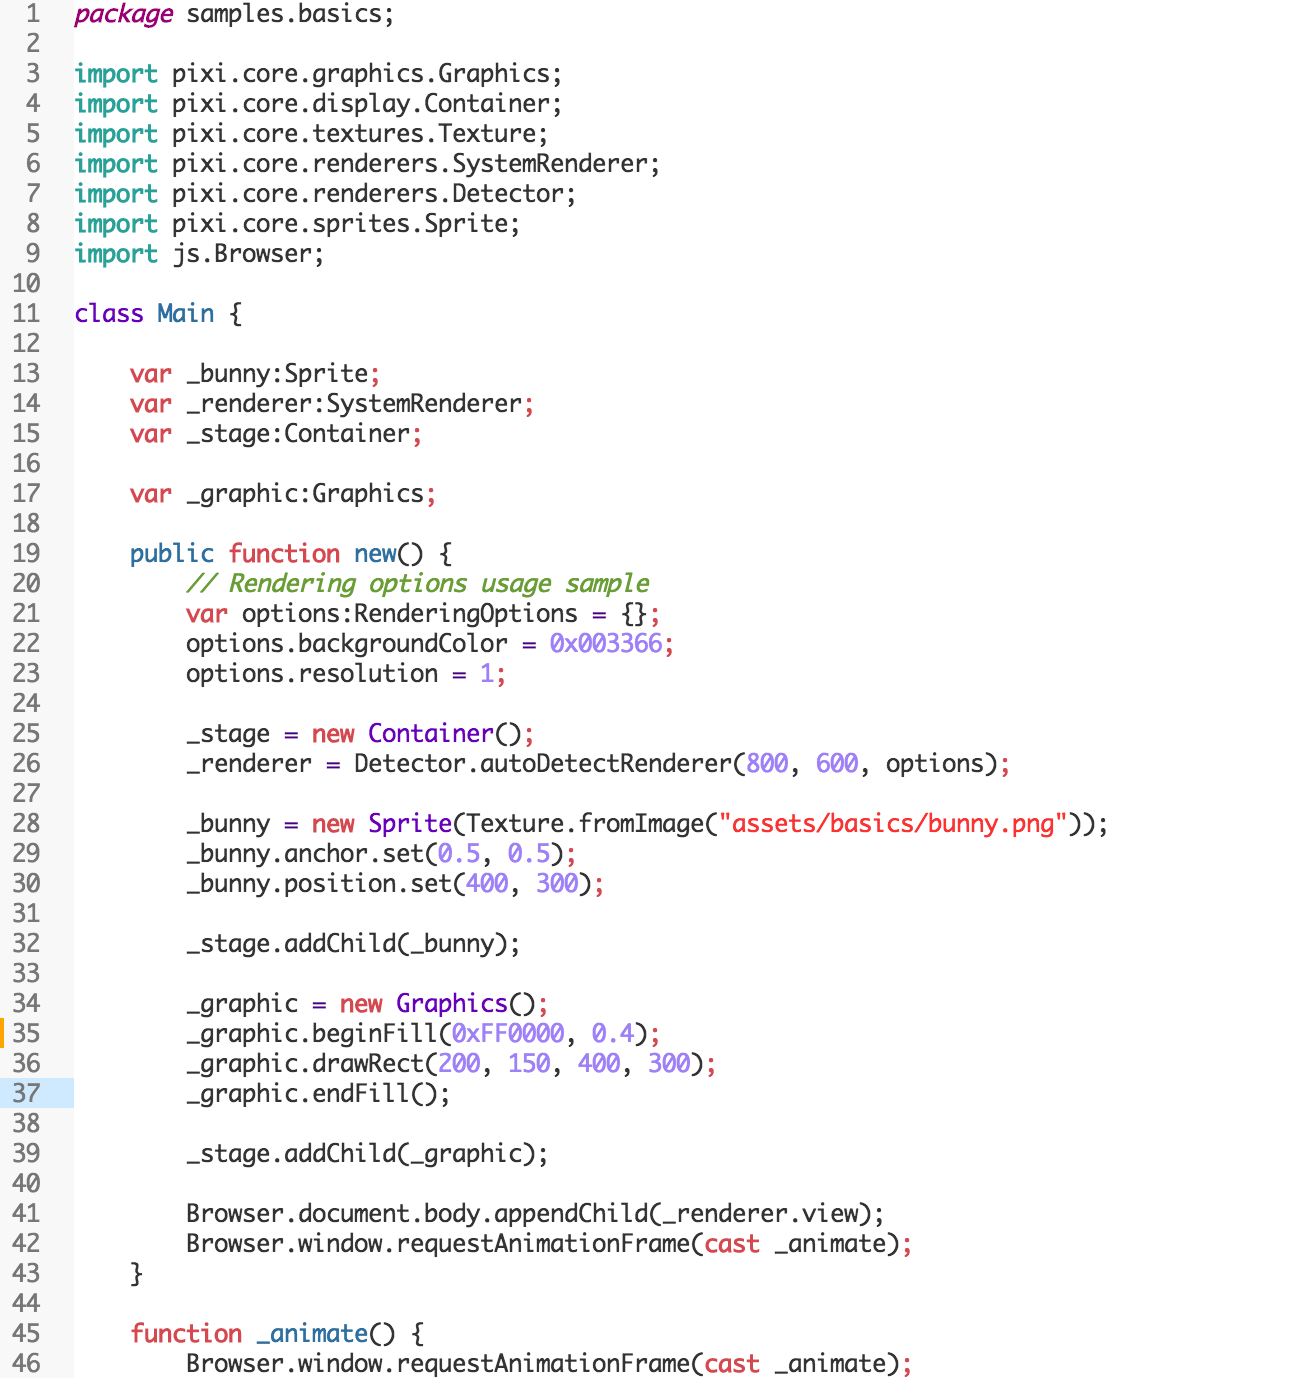Click 'options.backgroundColor' text
This screenshot has width=1310, height=1378.
point(347,644)
